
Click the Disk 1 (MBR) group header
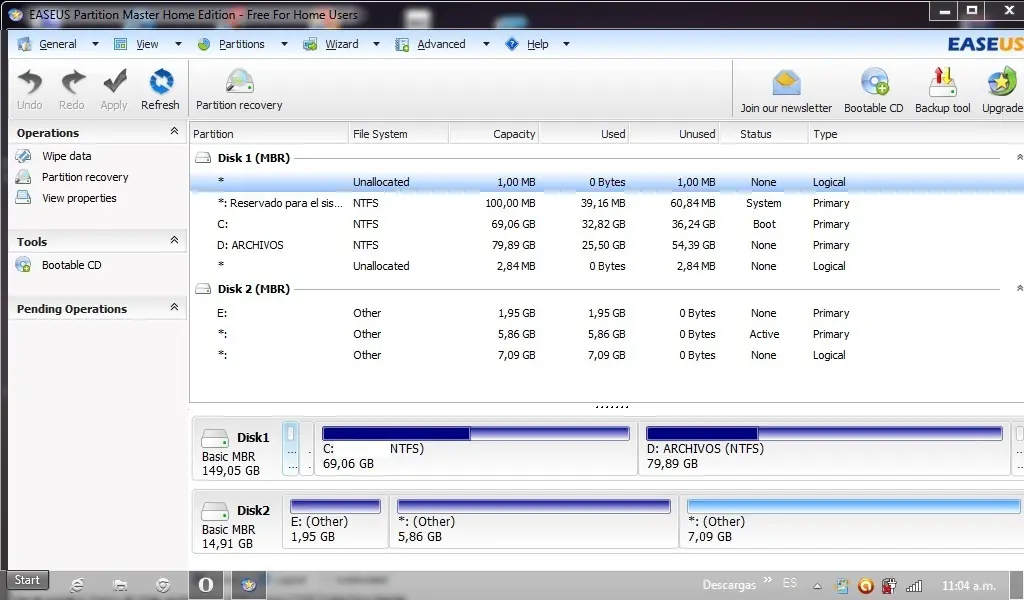(x=253, y=158)
